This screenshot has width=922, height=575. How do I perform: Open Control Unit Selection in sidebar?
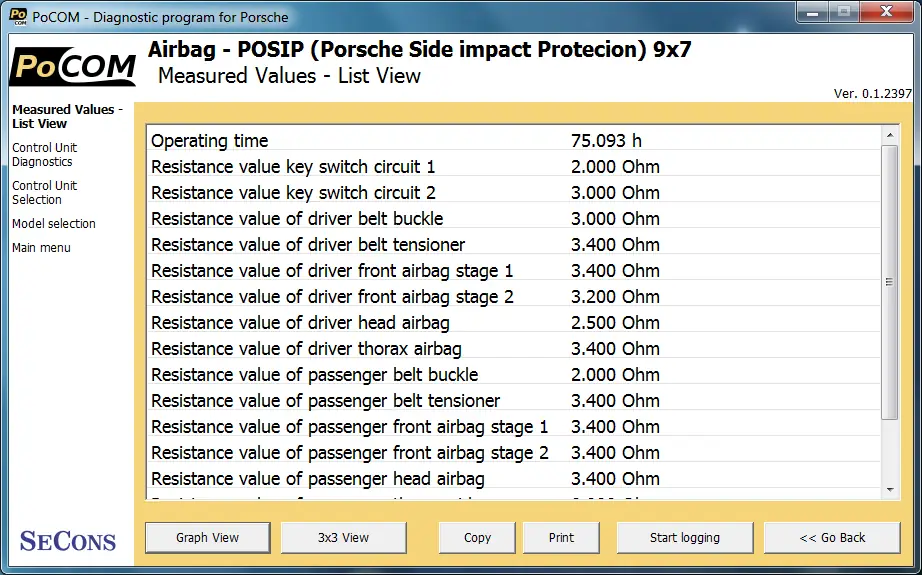pyautogui.click(x=45, y=192)
